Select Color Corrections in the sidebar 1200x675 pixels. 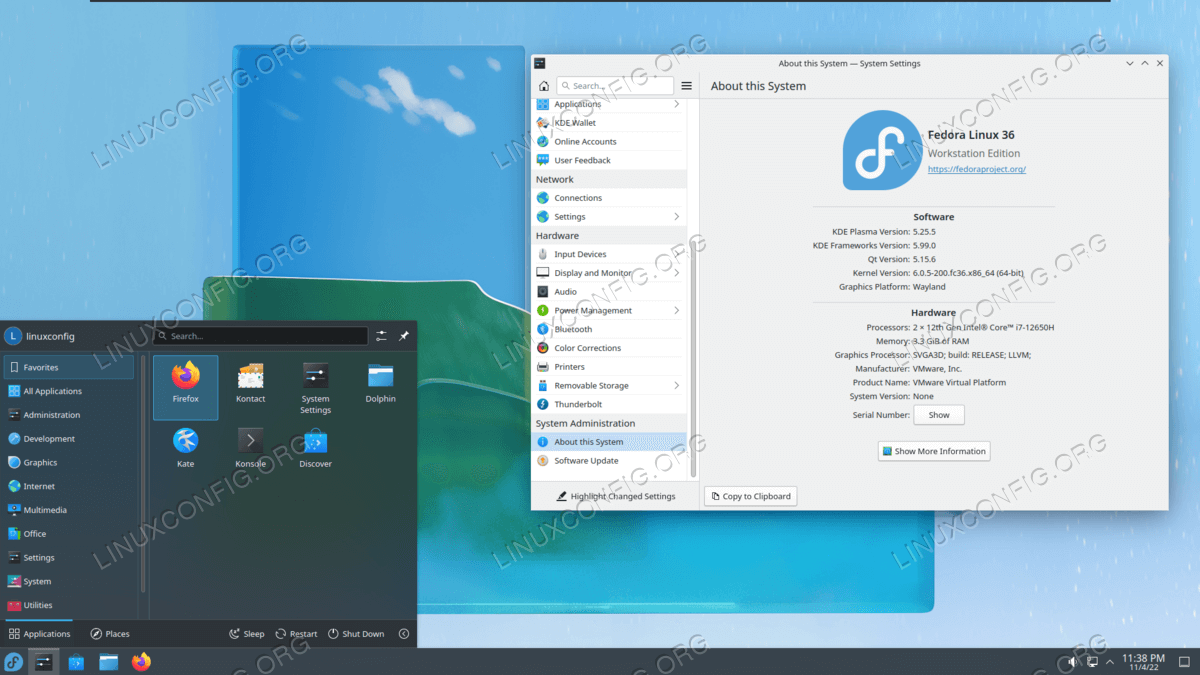(x=609, y=348)
